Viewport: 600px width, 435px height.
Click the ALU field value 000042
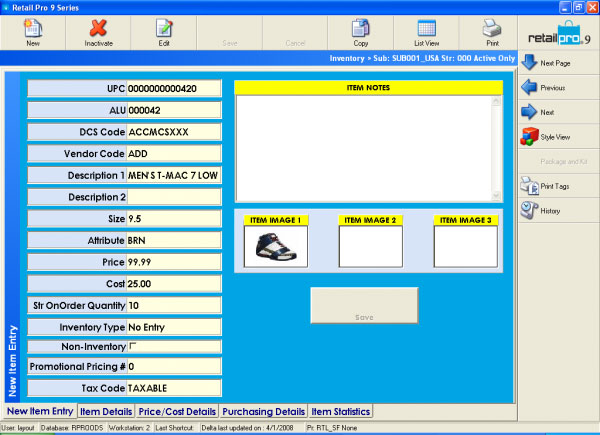[174, 110]
